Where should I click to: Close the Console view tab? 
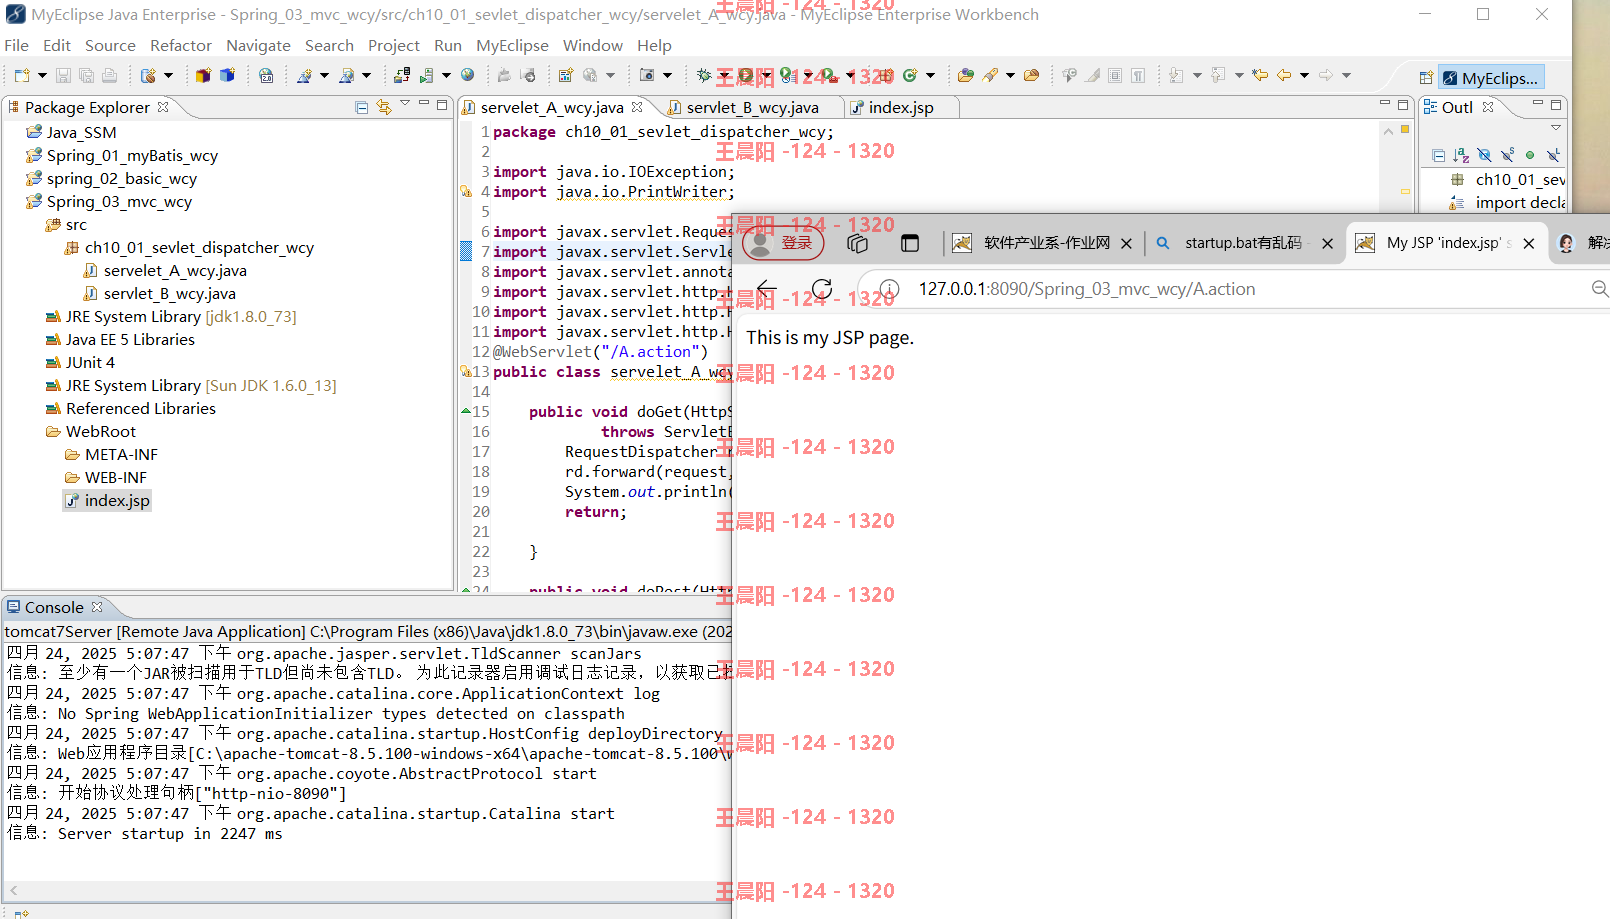pyautogui.click(x=97, y=607)
